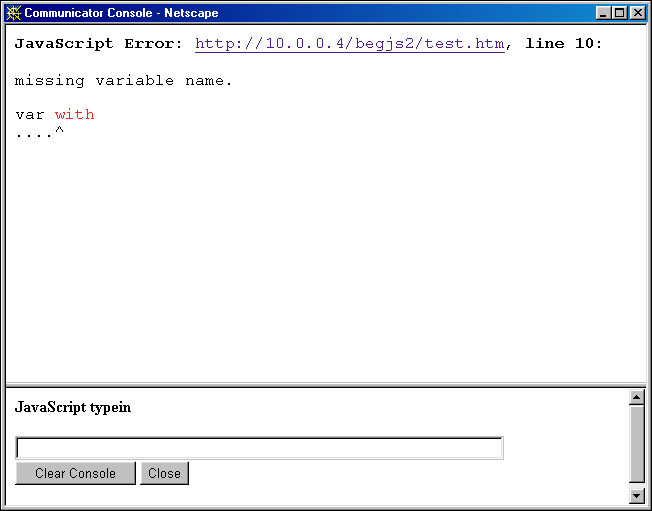Click the 'missing variable name.' message text
This screenshot has height=511, width=652.
(x=123, y=81)
